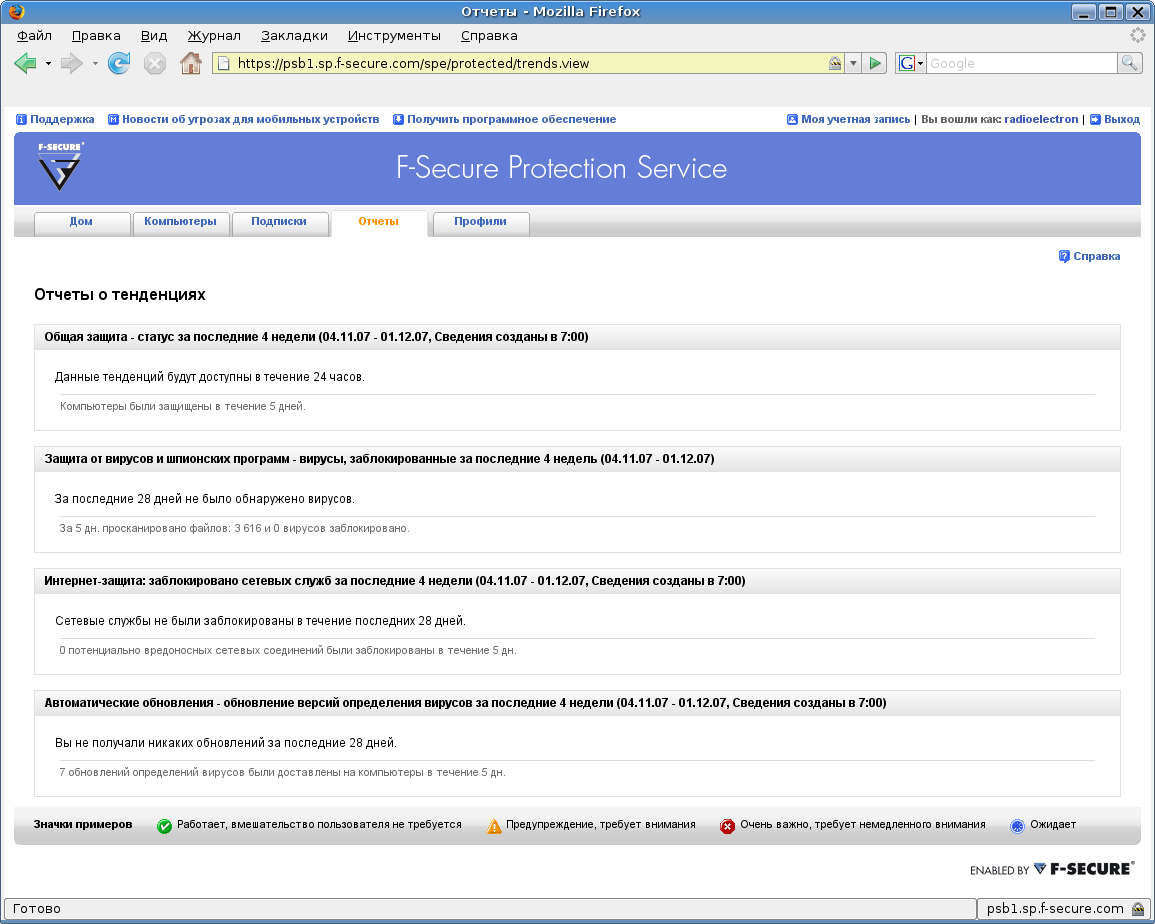The height and width of the screenshot is (924, 1155).
Task: Switch to the Дом tab
Action: [x=81, y=223]
